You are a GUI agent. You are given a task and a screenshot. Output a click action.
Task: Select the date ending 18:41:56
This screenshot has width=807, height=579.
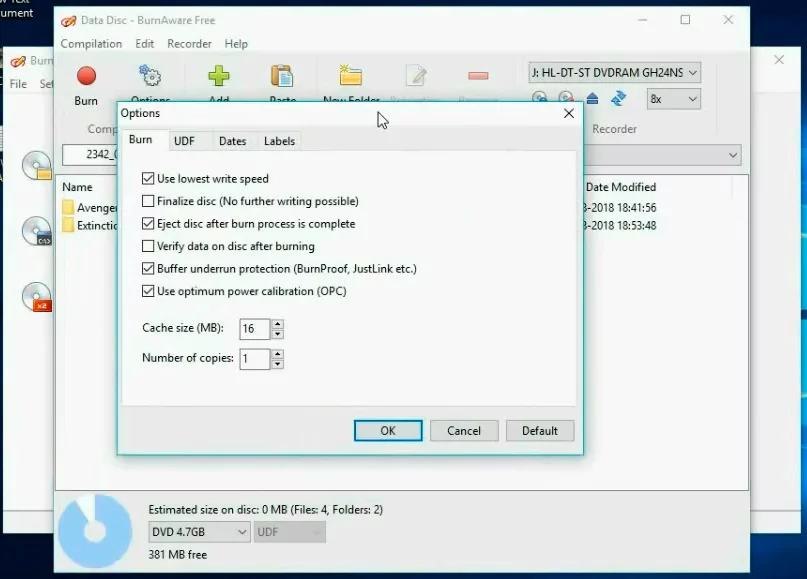coord(620,208)
